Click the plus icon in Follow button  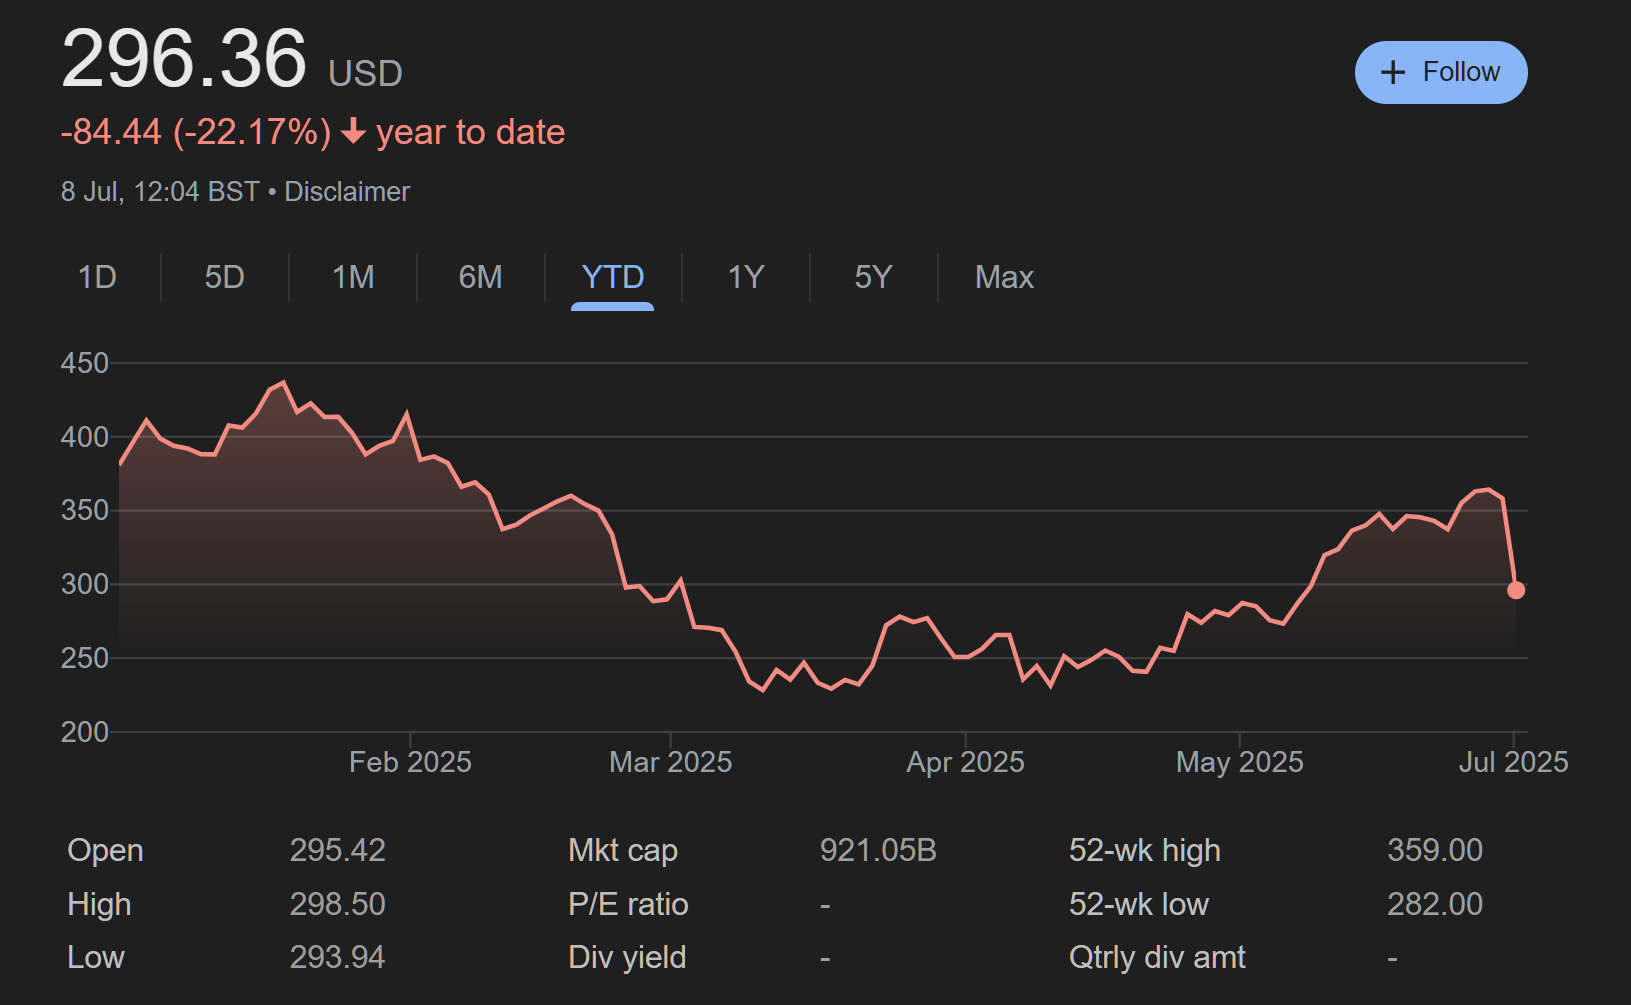pyautogui.click(x=1392, y=72)
